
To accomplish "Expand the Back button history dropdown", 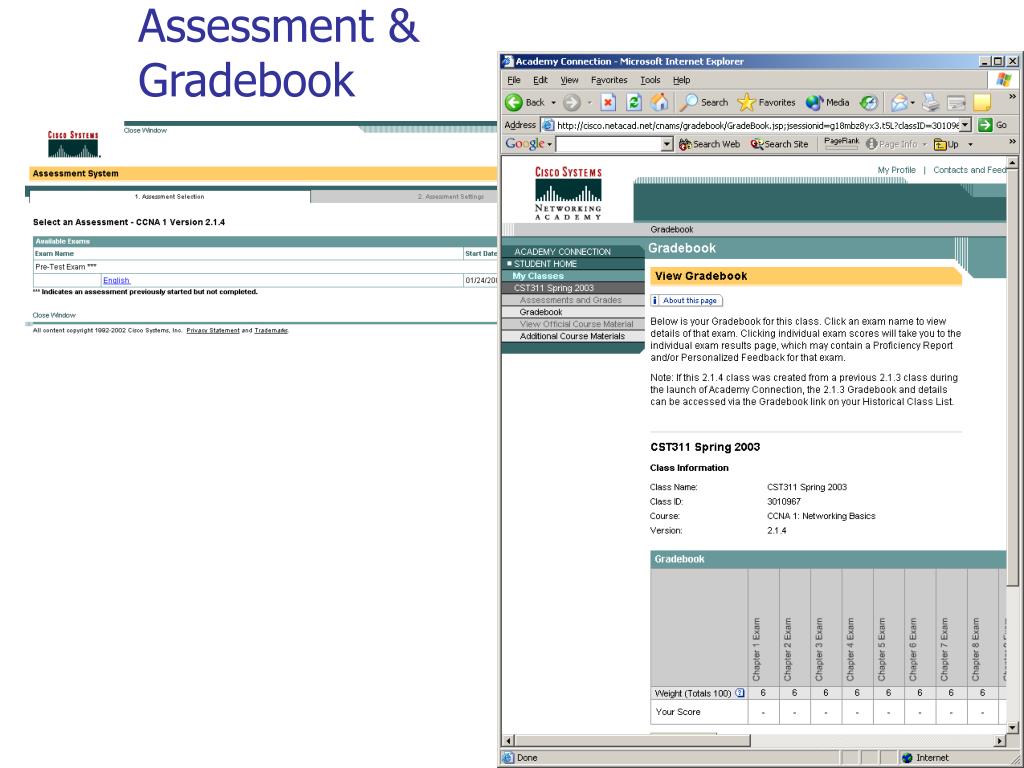I will [x=553, y=103].
